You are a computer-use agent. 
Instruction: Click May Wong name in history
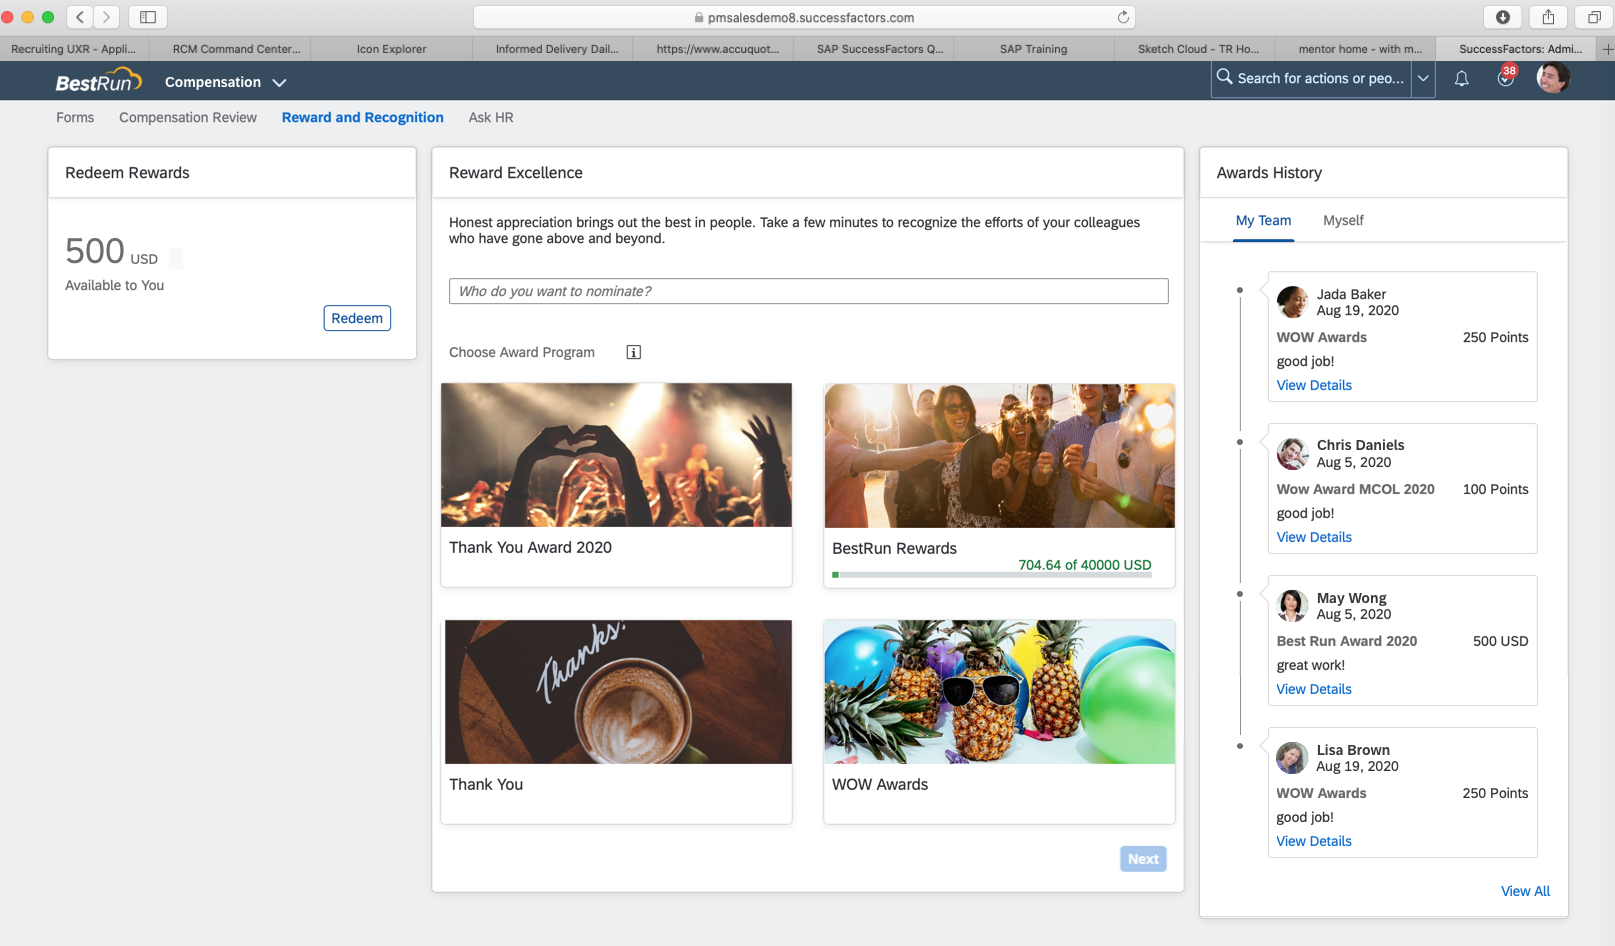(x=1351, y=598)
